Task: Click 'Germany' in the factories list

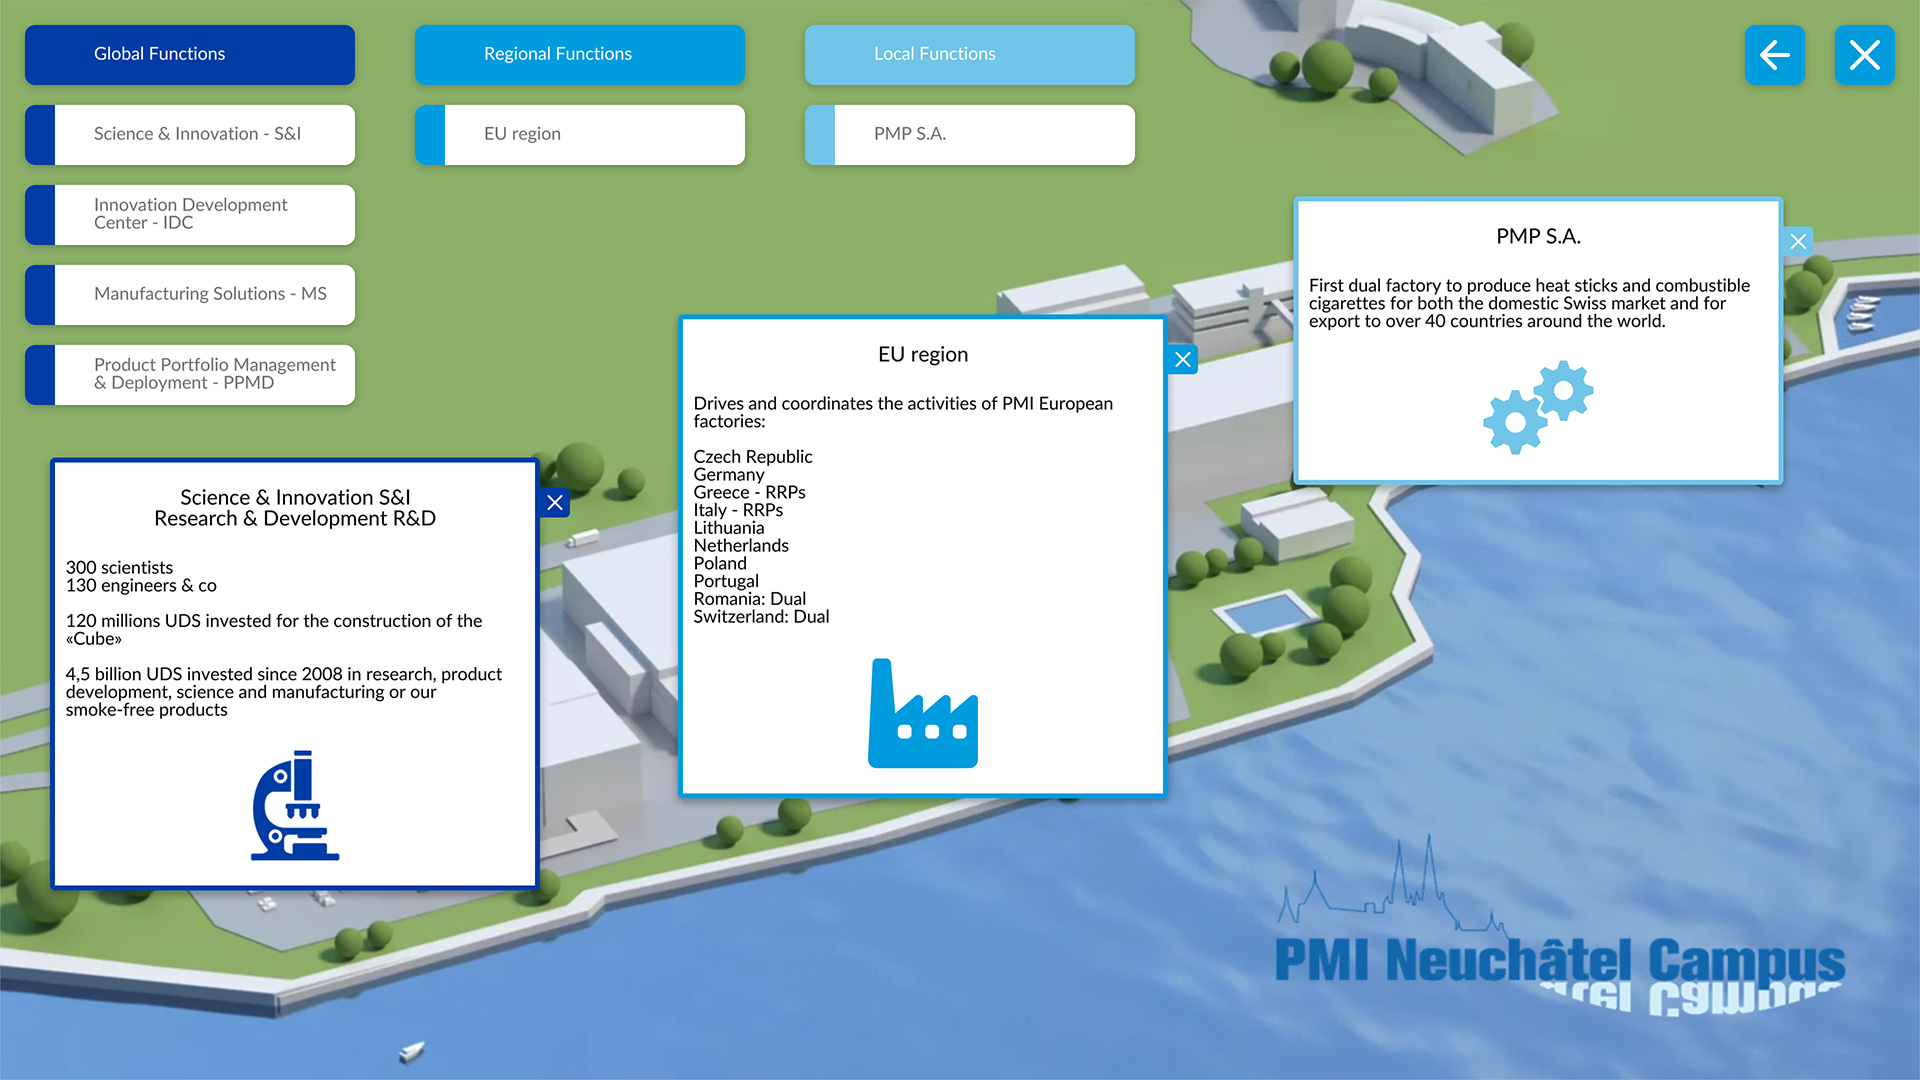Action: pyautogui.click(x=729, y=475)
